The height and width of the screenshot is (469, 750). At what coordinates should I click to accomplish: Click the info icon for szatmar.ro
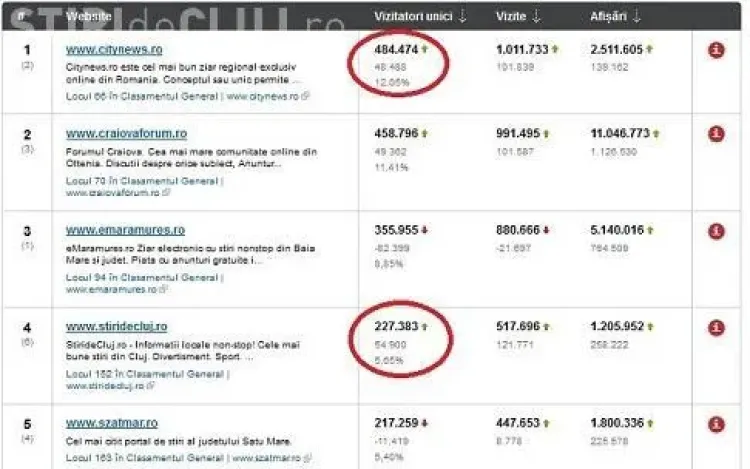pos(716,425)
